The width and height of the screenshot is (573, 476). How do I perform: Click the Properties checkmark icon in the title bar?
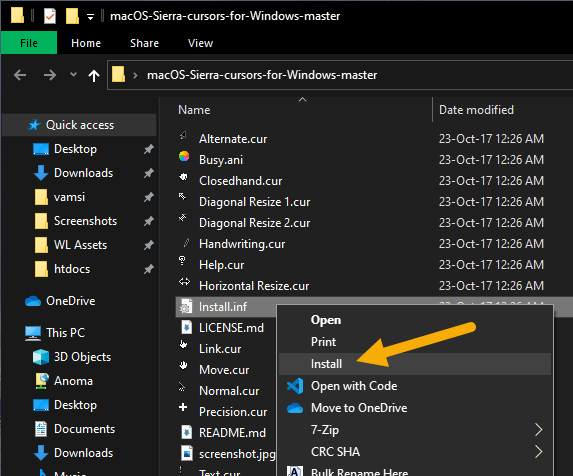(x=50, y=16)
